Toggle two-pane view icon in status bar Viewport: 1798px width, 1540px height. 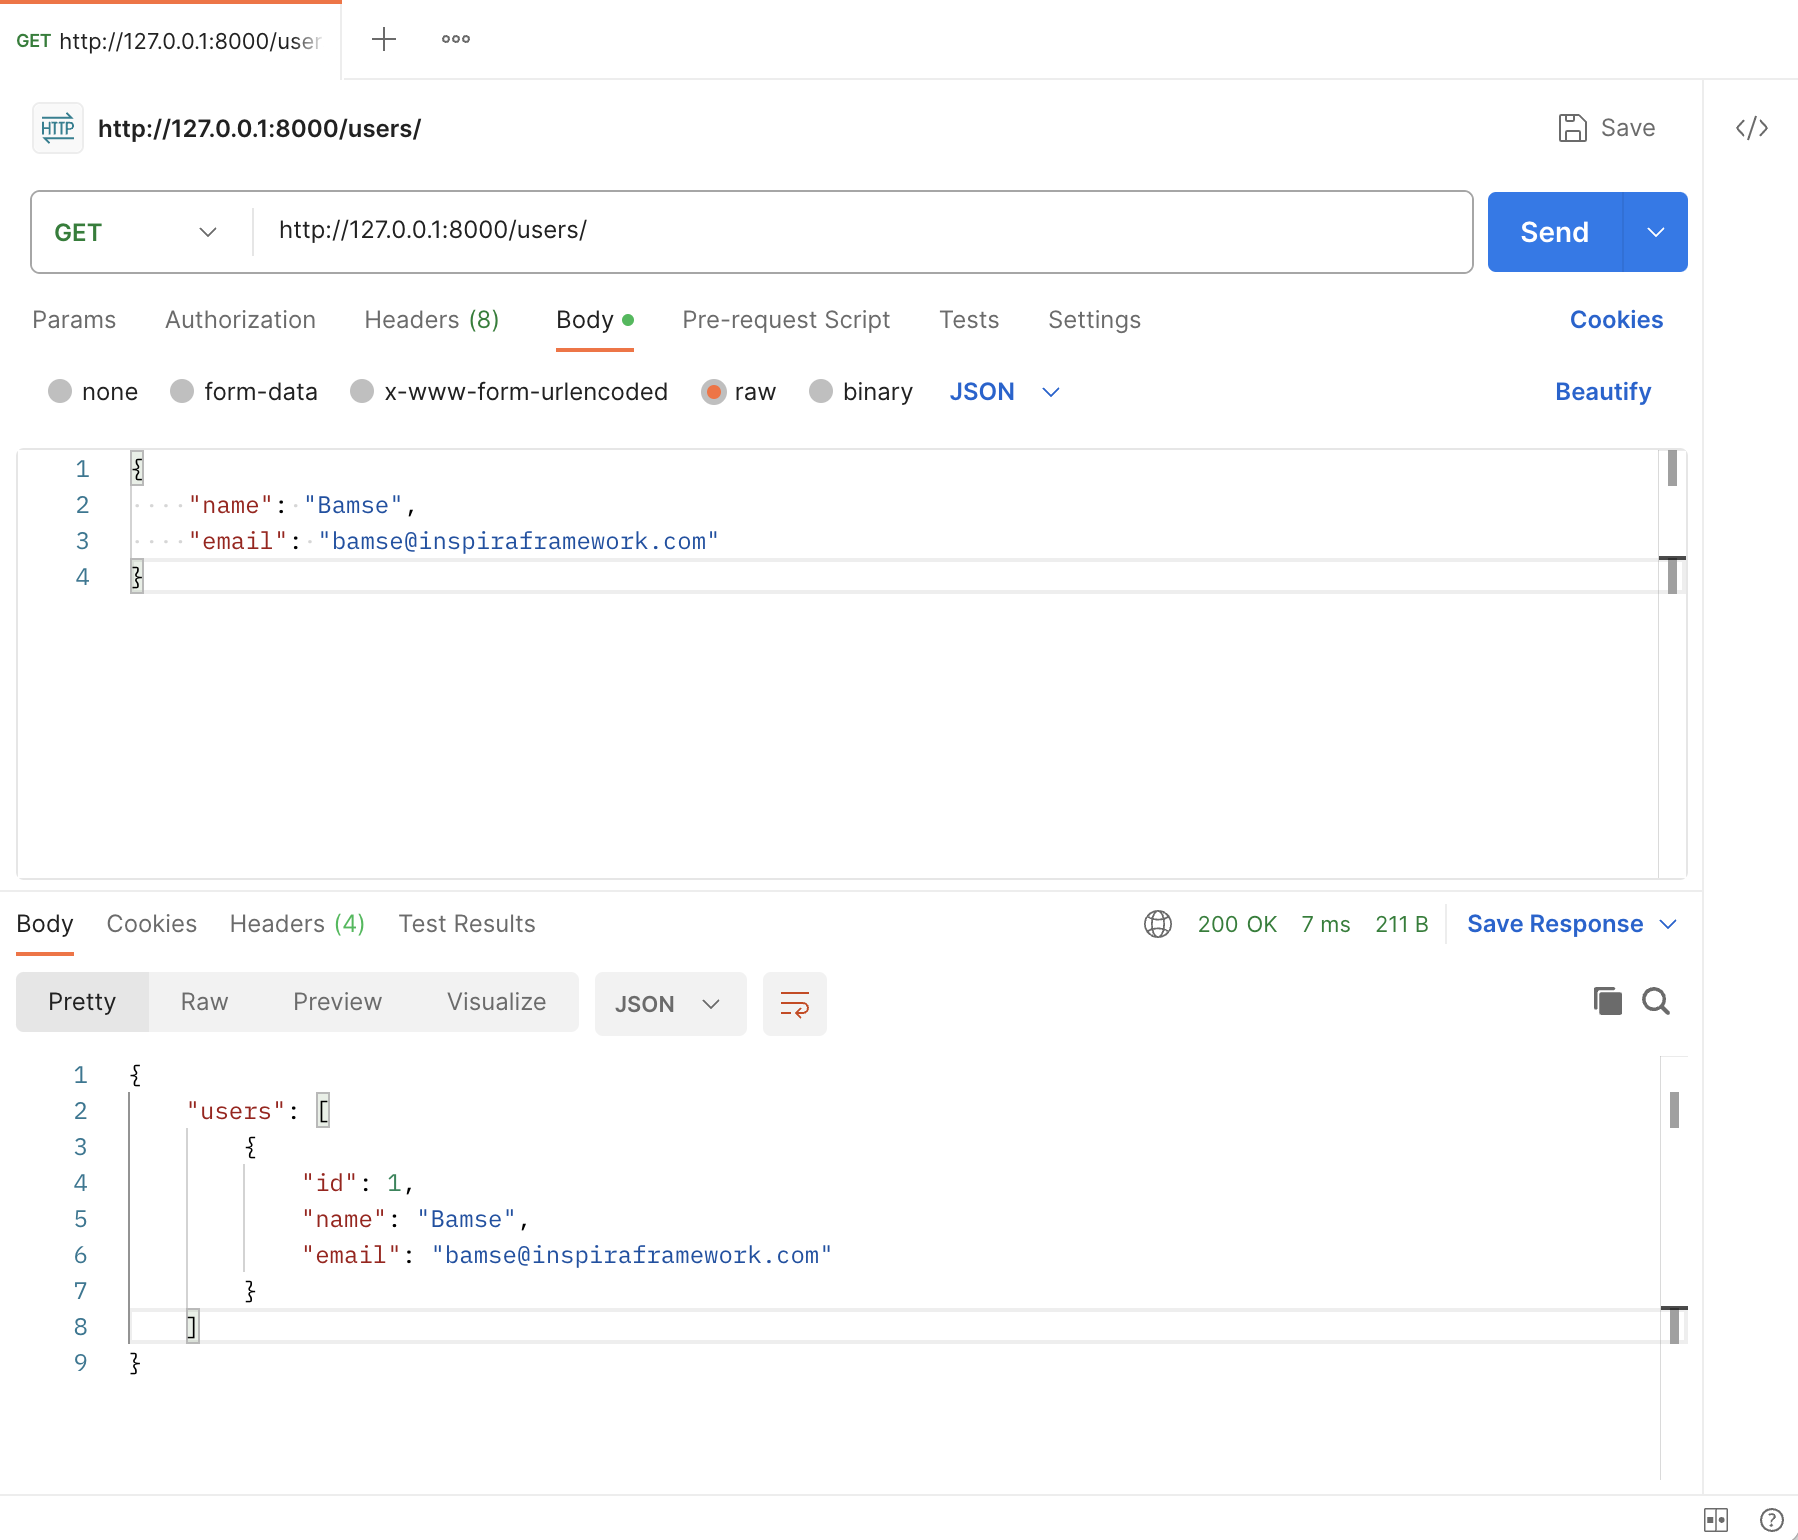click(1716, 1520)
